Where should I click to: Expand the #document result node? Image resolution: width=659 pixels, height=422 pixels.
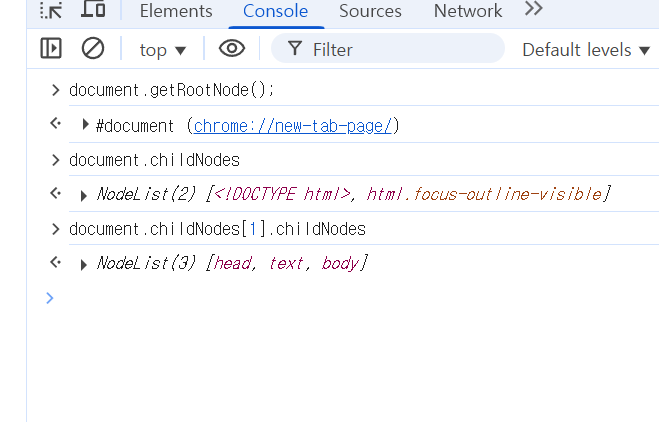coord(85,124)
